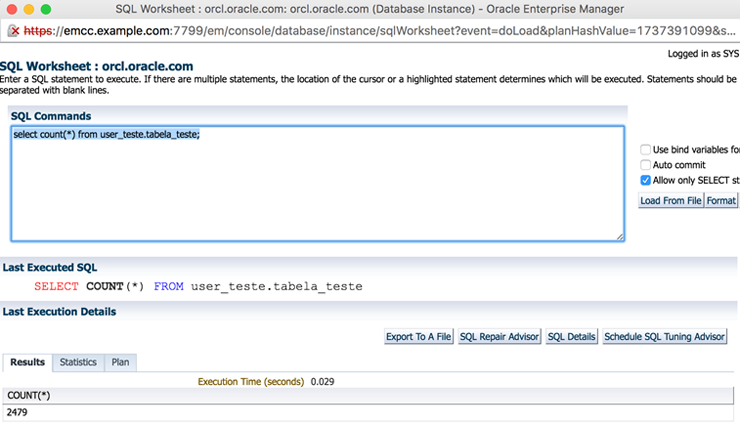Screen dimensions: 740x425
Task: Open the Plan tab
Action: [x=120, y=362]
